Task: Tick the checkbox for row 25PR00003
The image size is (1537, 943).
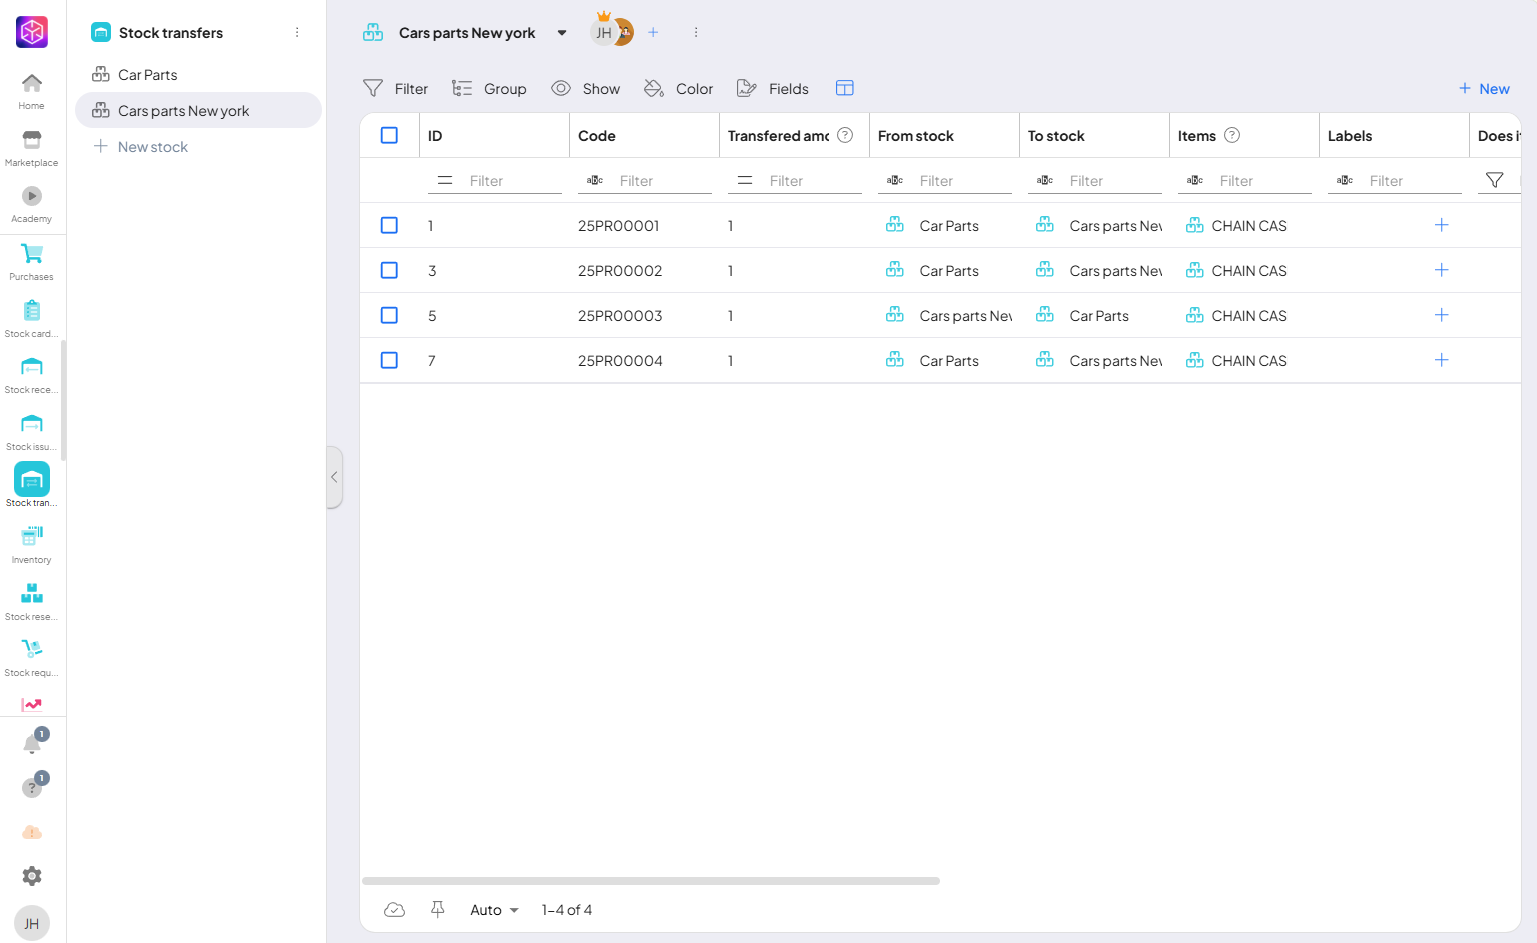Action: coord(389,316)
